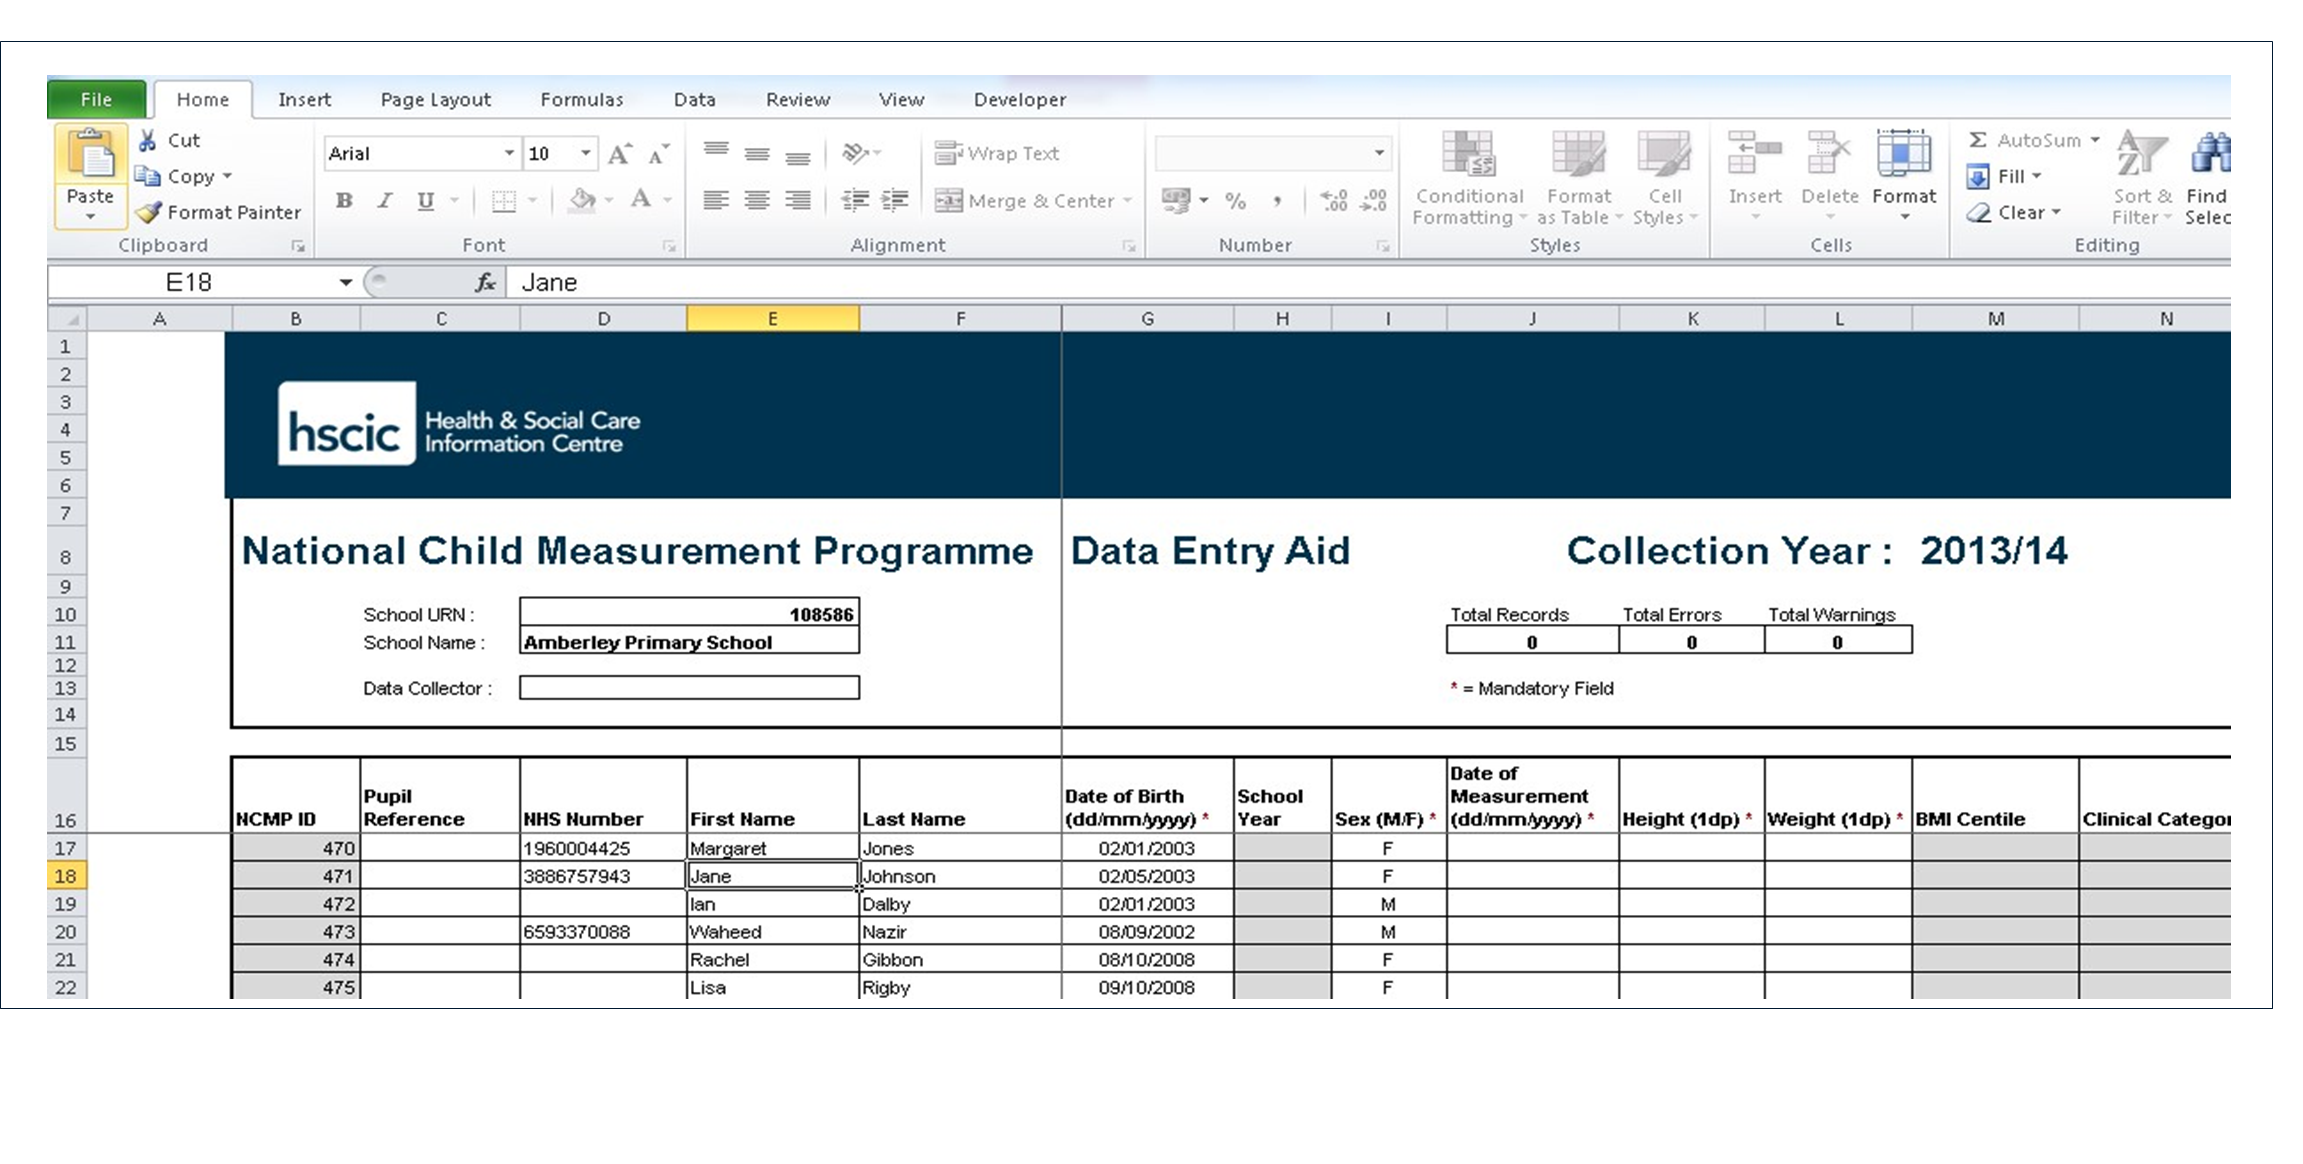2303x1164 pixels.
Task: Click Middle Align icon
Action: coord(757,153)
